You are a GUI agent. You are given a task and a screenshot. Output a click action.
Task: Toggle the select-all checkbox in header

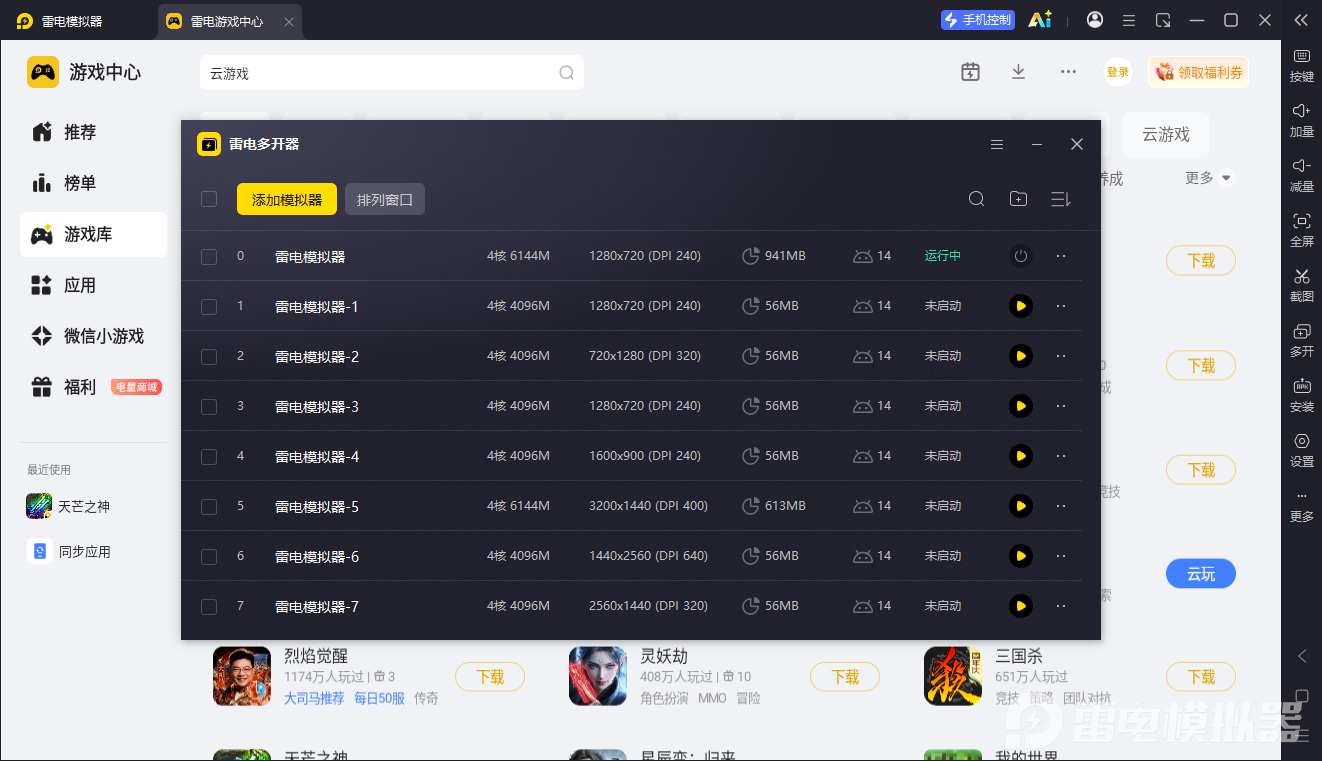coord(209,199)
